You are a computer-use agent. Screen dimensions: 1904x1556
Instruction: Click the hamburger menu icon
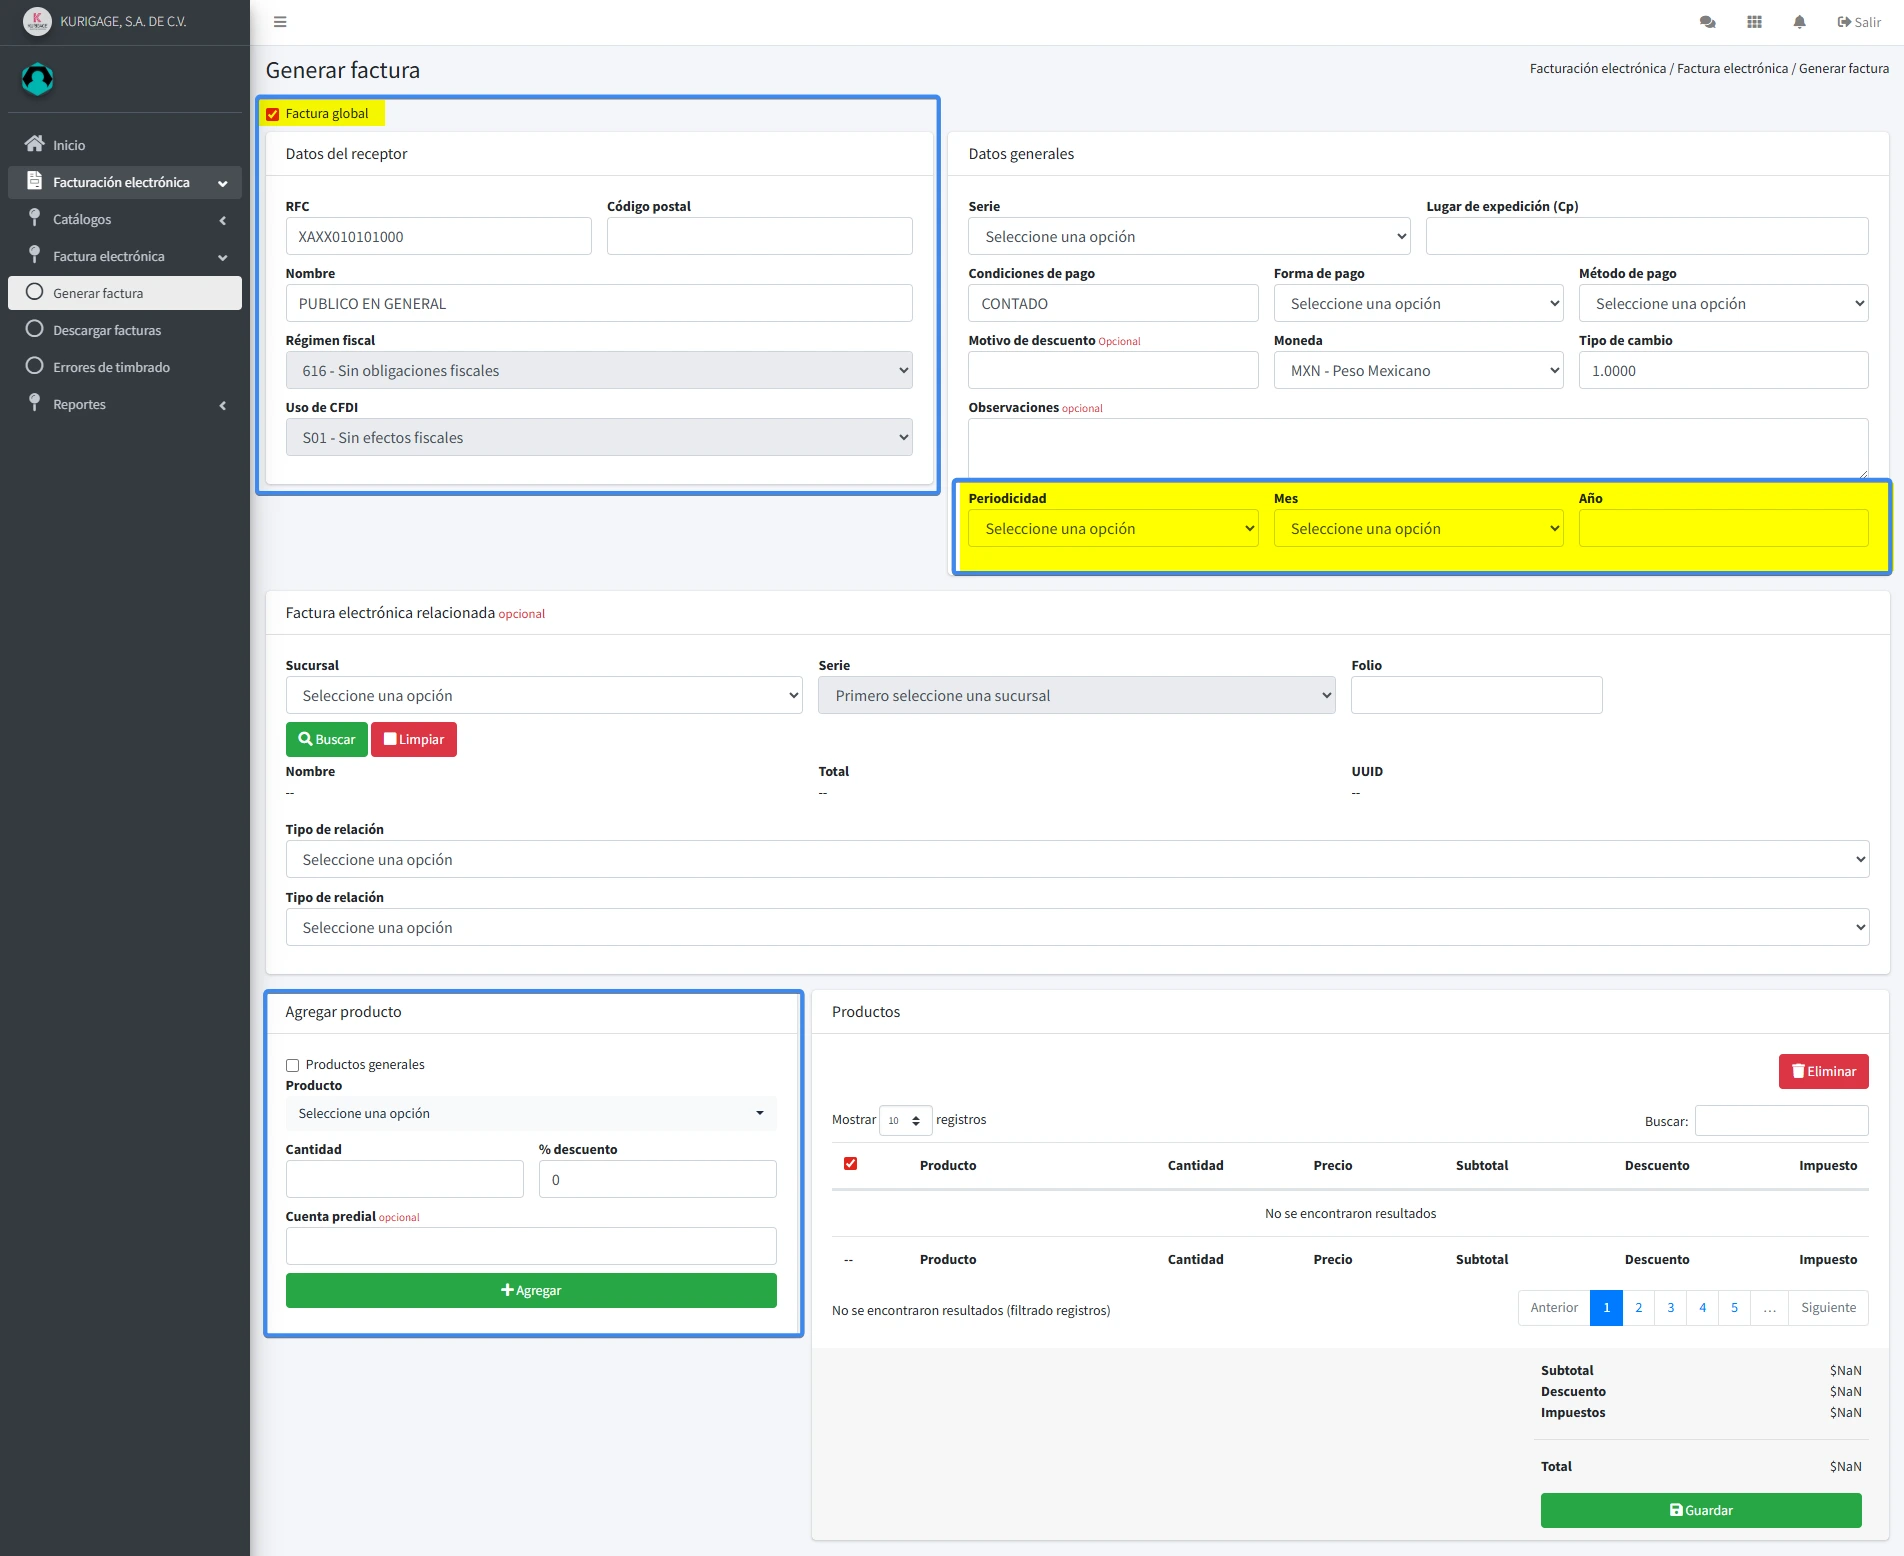coord(280,22)
